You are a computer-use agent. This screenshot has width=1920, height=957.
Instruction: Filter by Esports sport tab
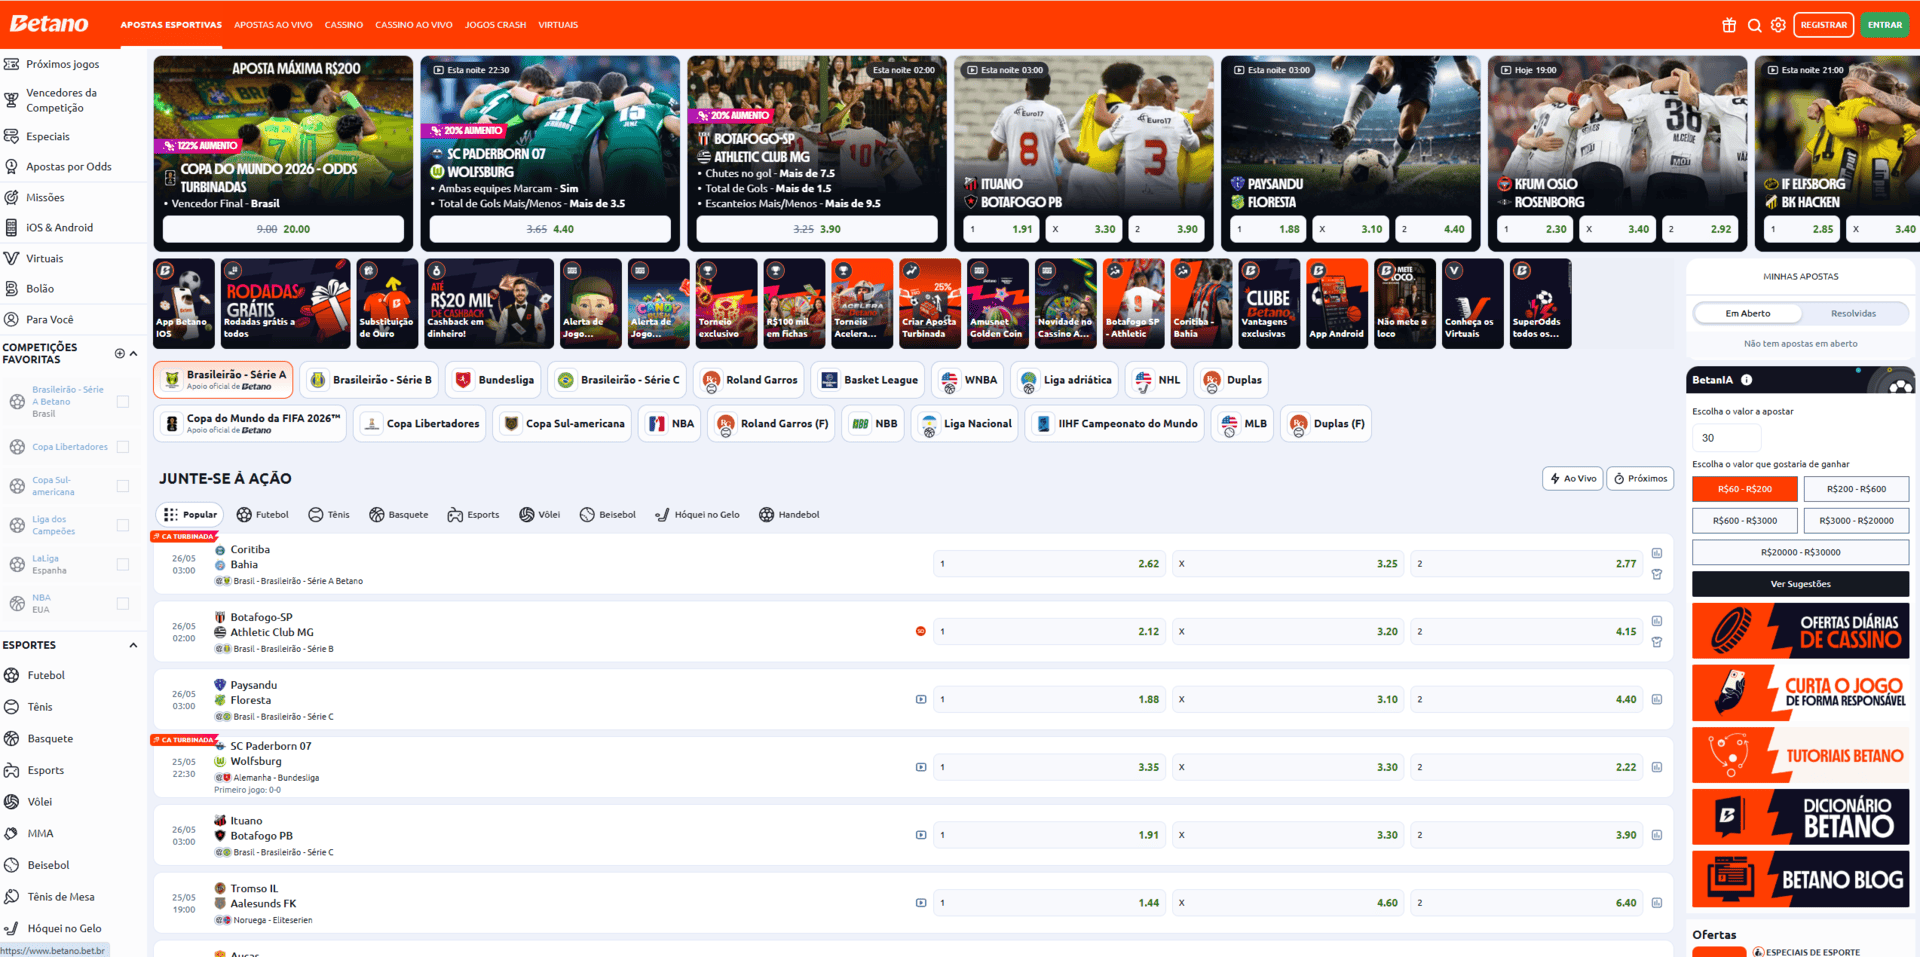(473, 515)
